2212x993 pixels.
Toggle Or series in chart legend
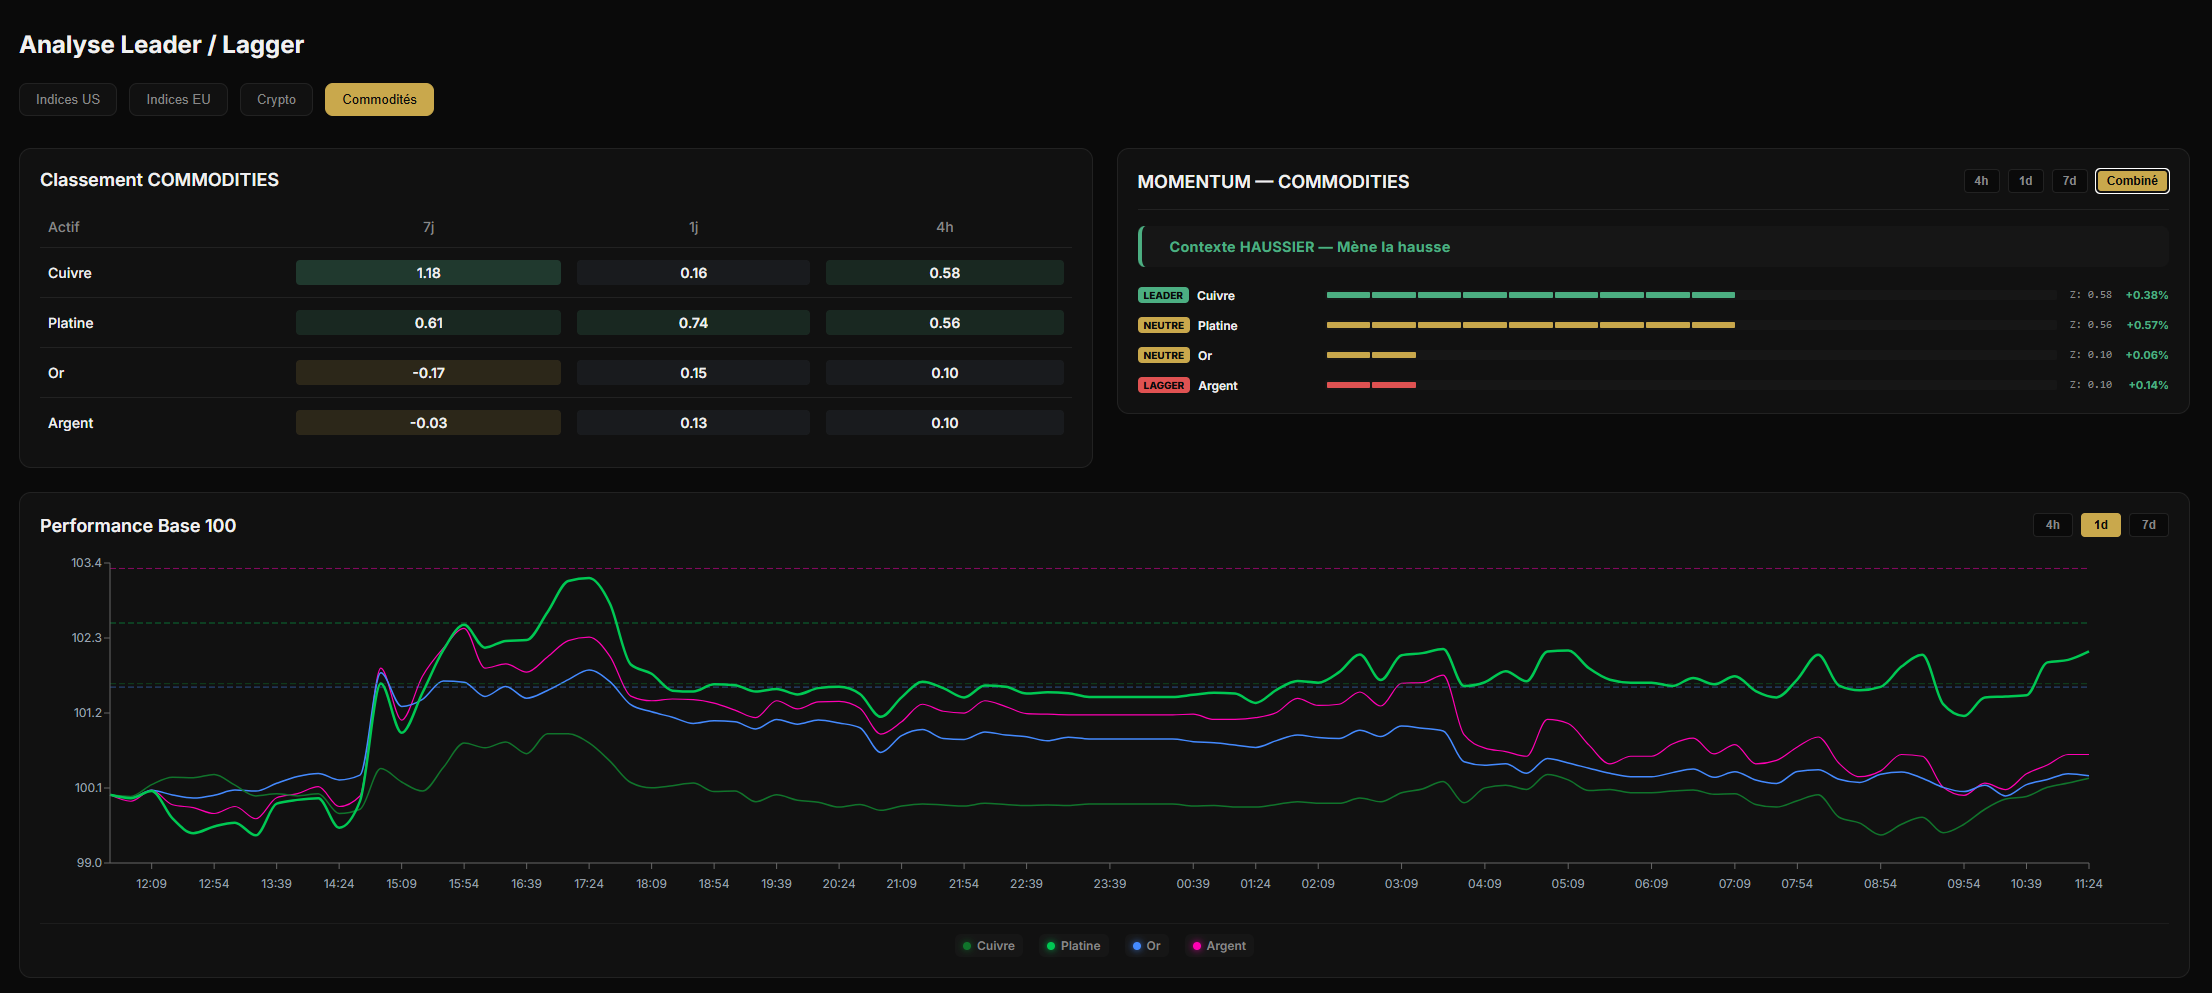point(1146,946)
